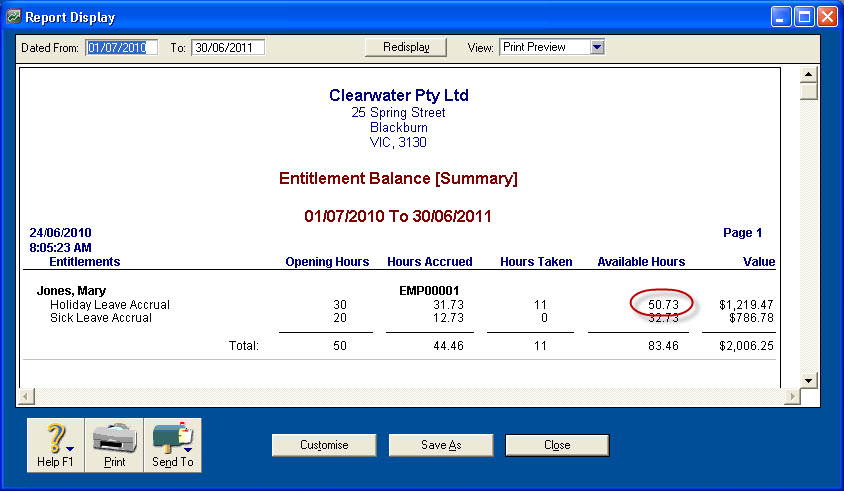The image size is (844, 491).
Task: Click the Redisplay button
Action: (406, 47)
